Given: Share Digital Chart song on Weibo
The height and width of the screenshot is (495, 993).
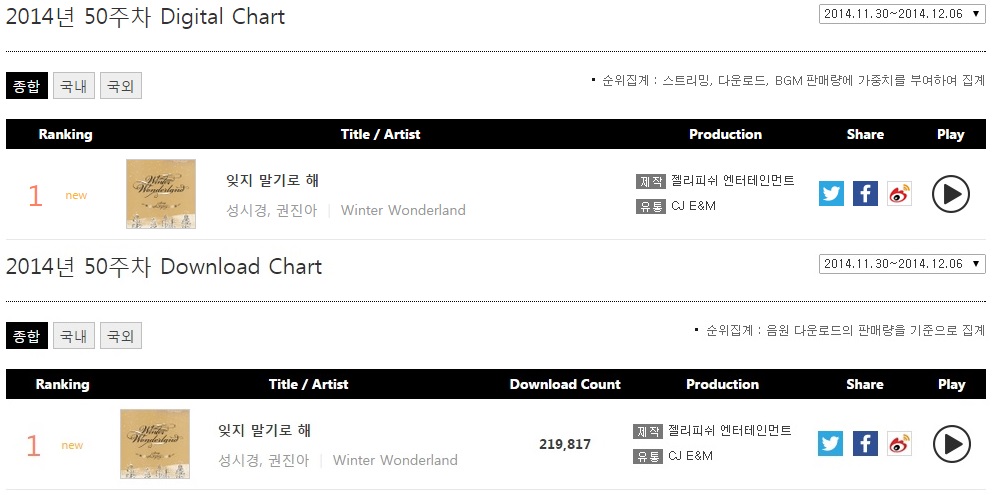Looking at the screenshot, I should point(899,194).
